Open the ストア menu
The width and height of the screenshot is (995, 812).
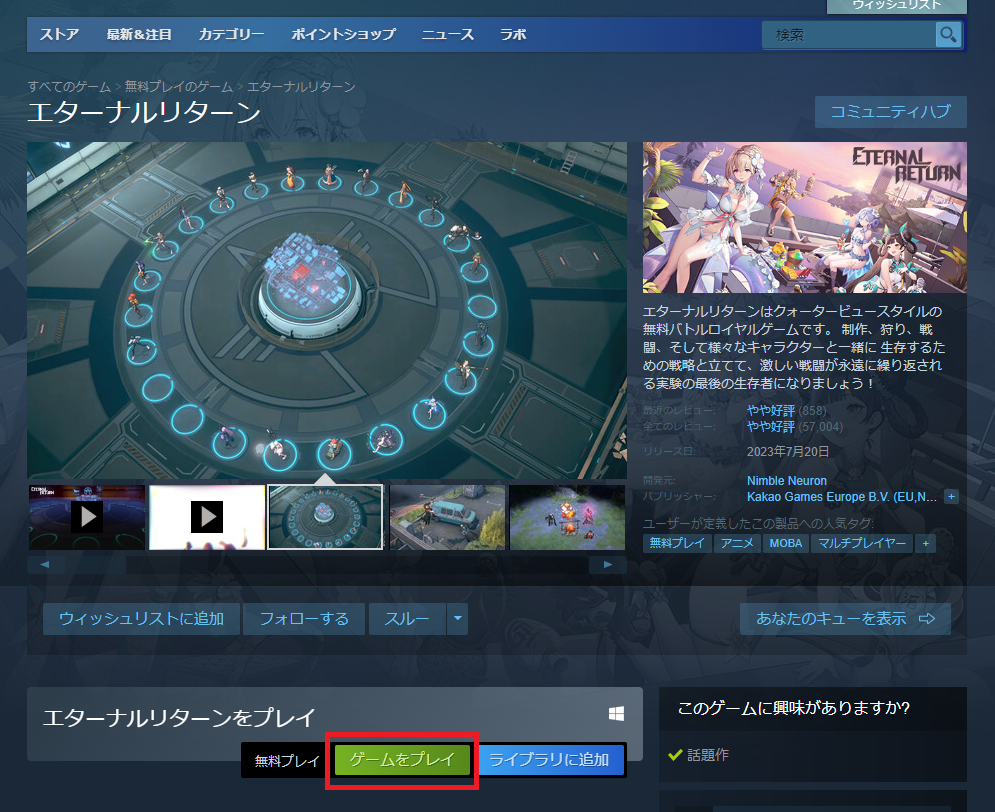tap(59, 35)
